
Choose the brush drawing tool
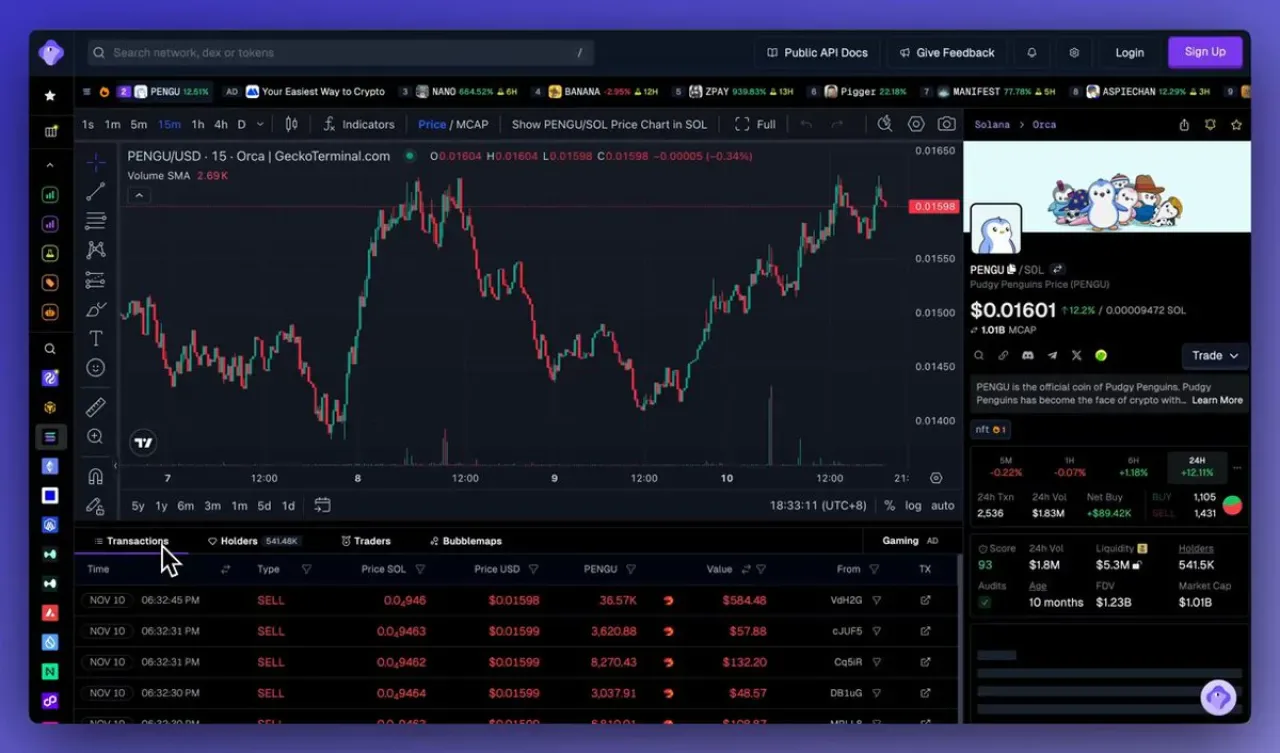pos(96,309)
